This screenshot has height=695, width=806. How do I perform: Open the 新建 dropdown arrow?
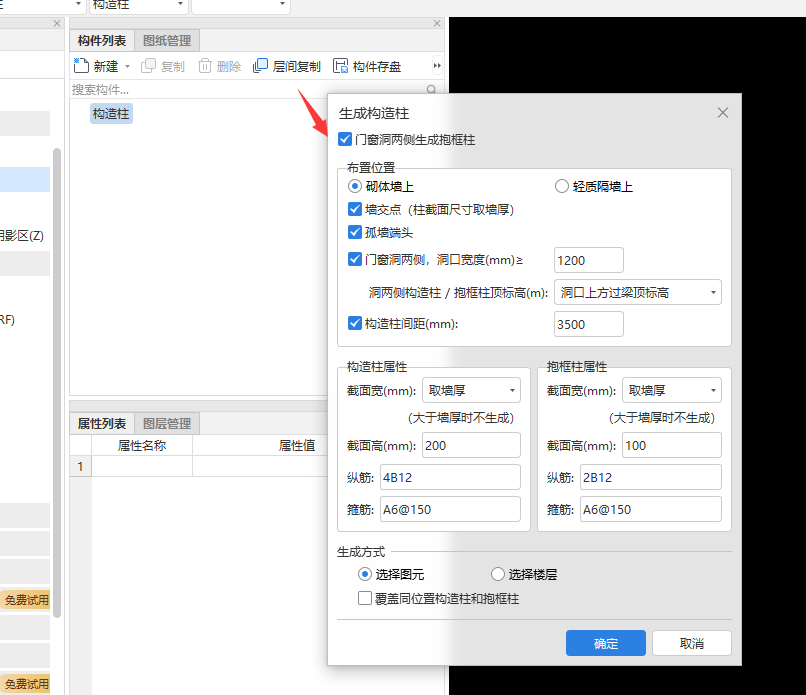click(x=127, y=66)
